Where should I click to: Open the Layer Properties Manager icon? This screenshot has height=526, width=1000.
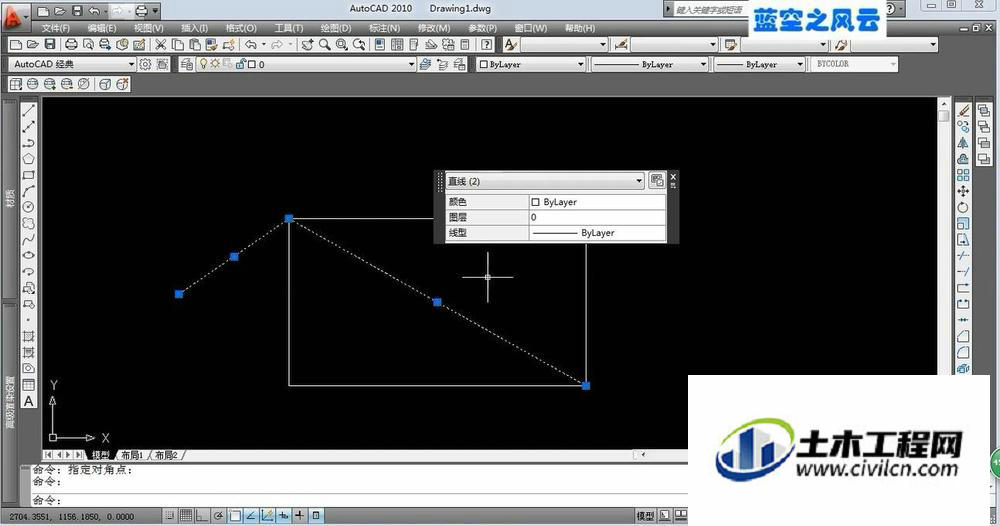pos(186,64)
